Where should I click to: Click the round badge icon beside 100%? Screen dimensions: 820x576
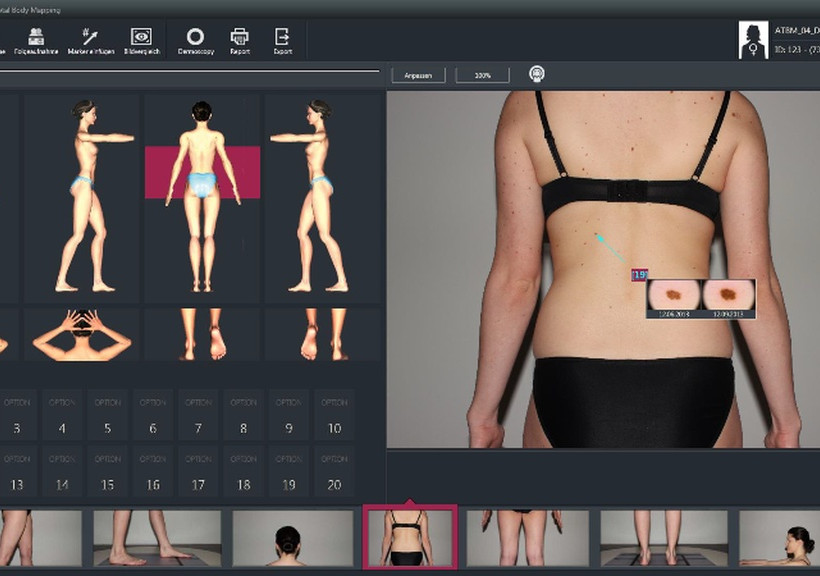537,74
